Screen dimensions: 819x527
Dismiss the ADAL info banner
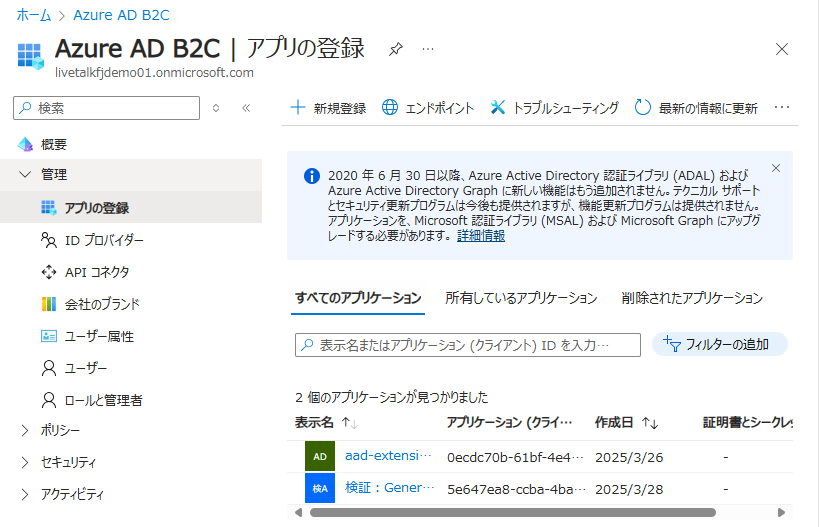pos(776,168)
